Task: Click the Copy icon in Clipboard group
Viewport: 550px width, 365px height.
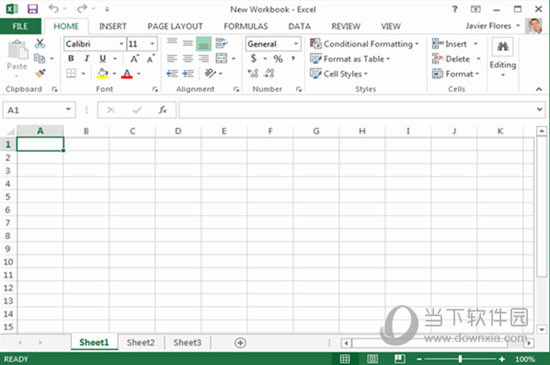Action: pyautogui.click(x=39, y=58)
